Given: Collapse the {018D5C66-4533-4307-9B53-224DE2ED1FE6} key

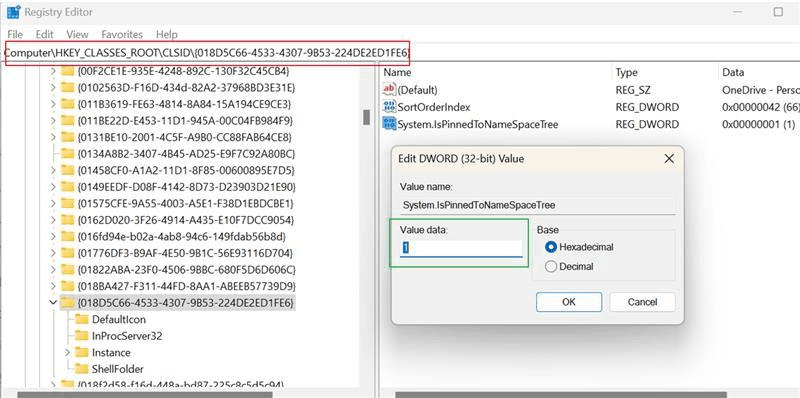Looking at the screenshot, I should point(53,303).
